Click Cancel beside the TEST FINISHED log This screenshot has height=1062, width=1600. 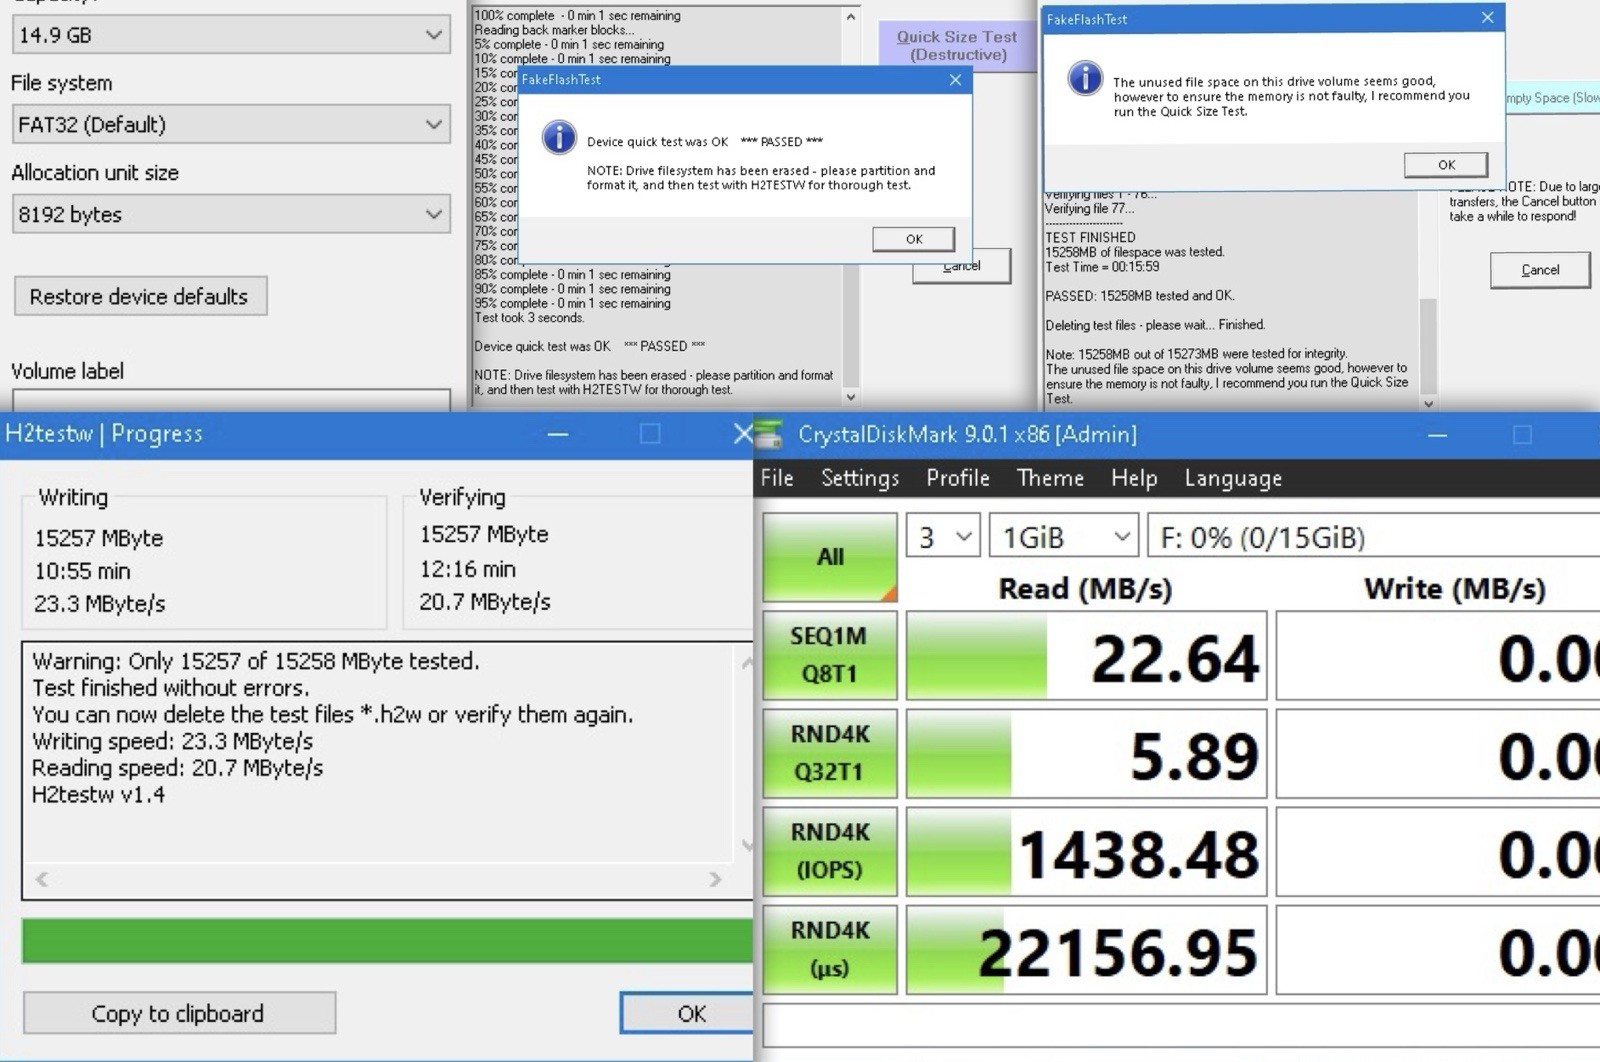(1540, 270)
